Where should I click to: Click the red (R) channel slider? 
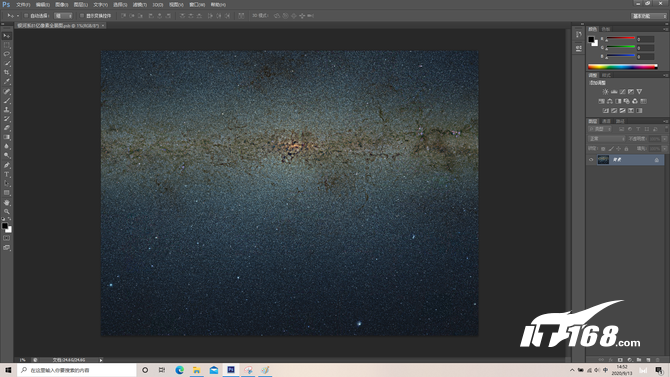coord(620,38)
